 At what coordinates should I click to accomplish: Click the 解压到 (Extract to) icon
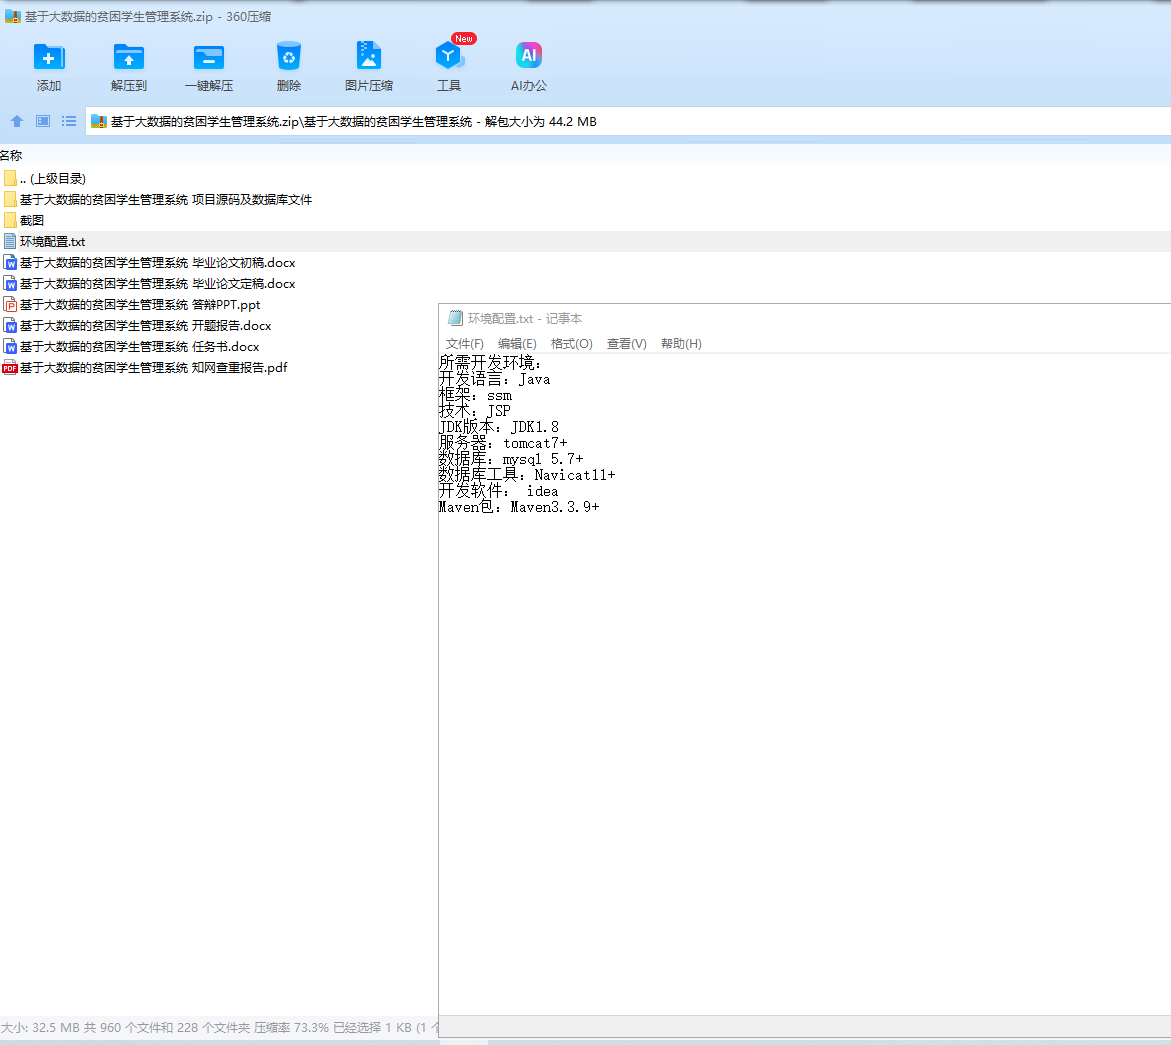(x=128, y=57)
